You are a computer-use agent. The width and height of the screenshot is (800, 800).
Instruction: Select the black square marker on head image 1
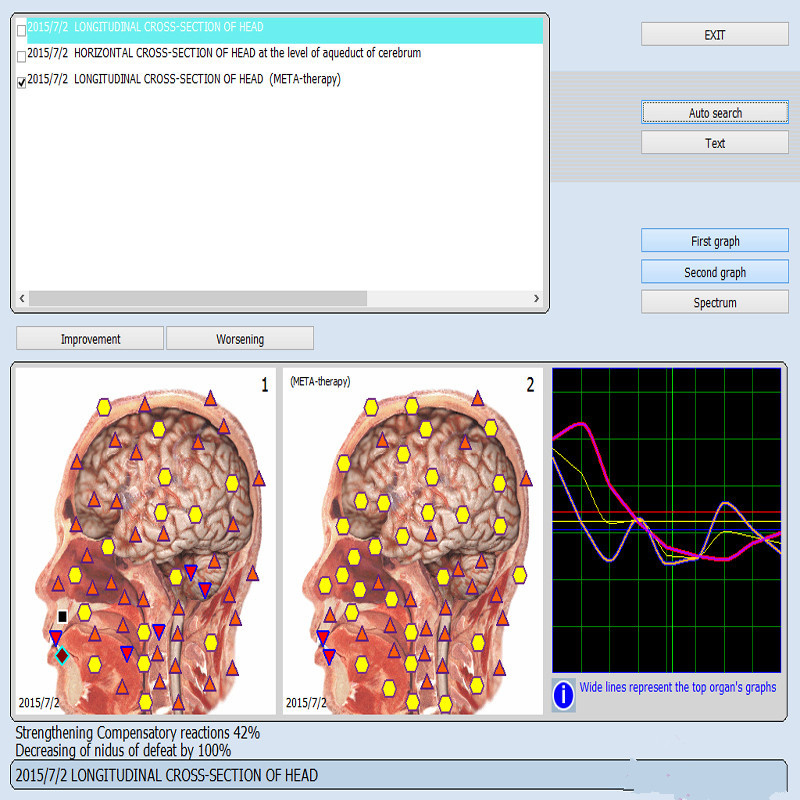click(62, 616)
